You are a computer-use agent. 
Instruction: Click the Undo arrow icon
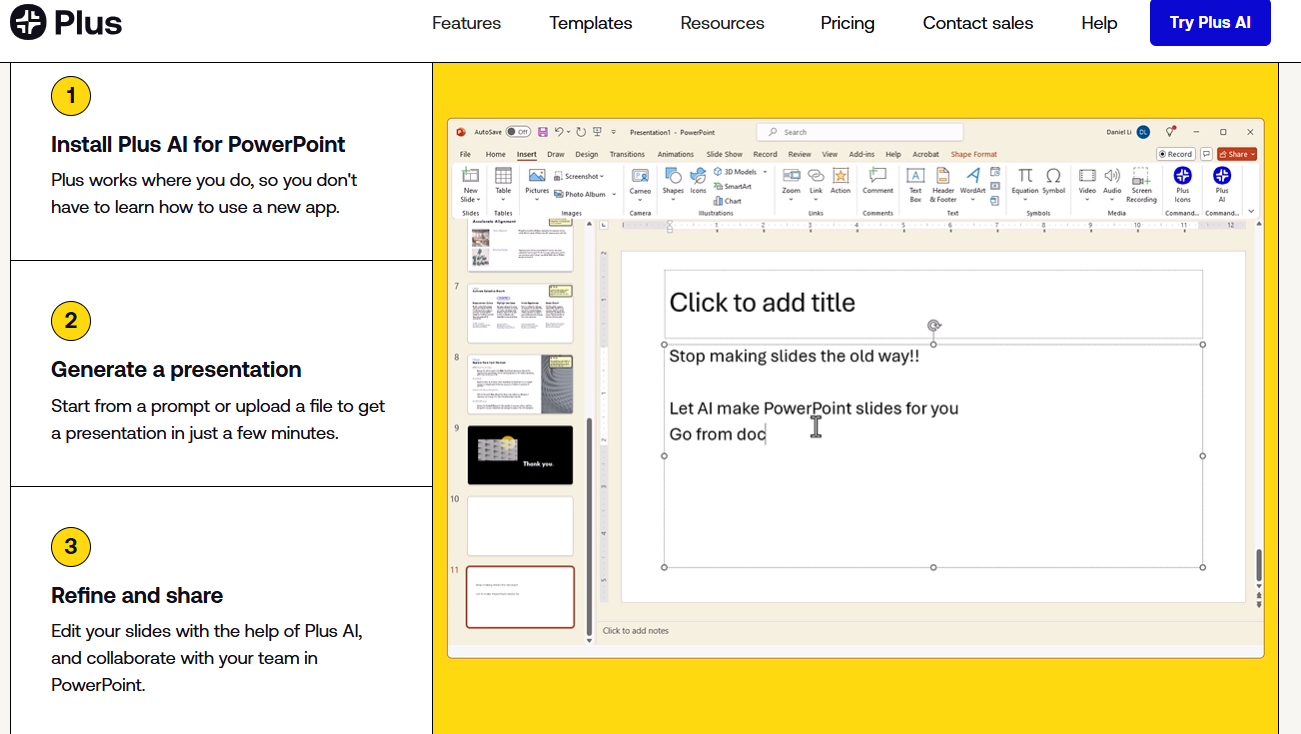[560, 132]
